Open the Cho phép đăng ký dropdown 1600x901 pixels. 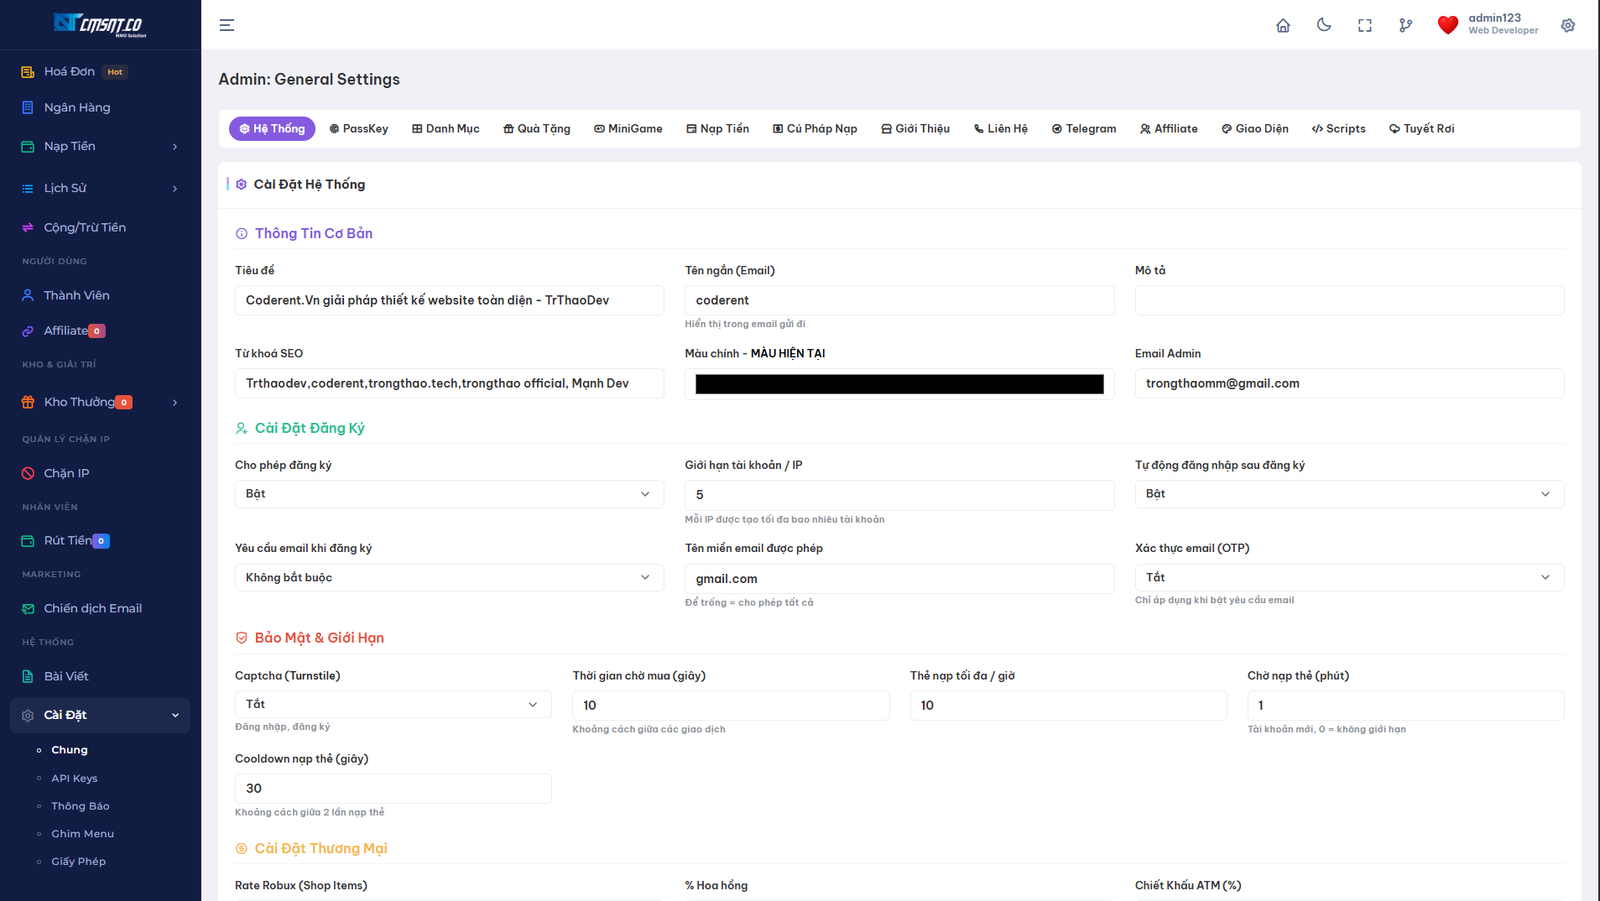pyautogui.click(x=448, y=494)
